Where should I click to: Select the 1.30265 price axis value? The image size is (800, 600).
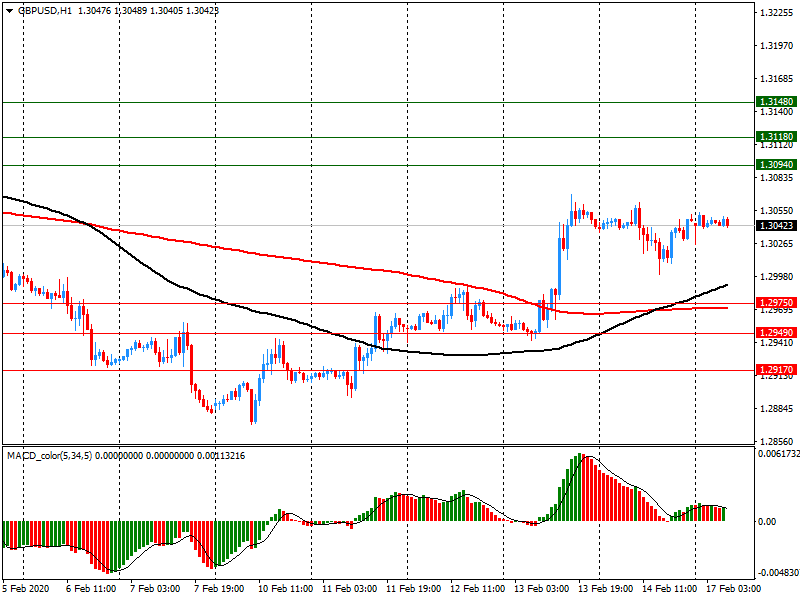(x=777, y=243)
